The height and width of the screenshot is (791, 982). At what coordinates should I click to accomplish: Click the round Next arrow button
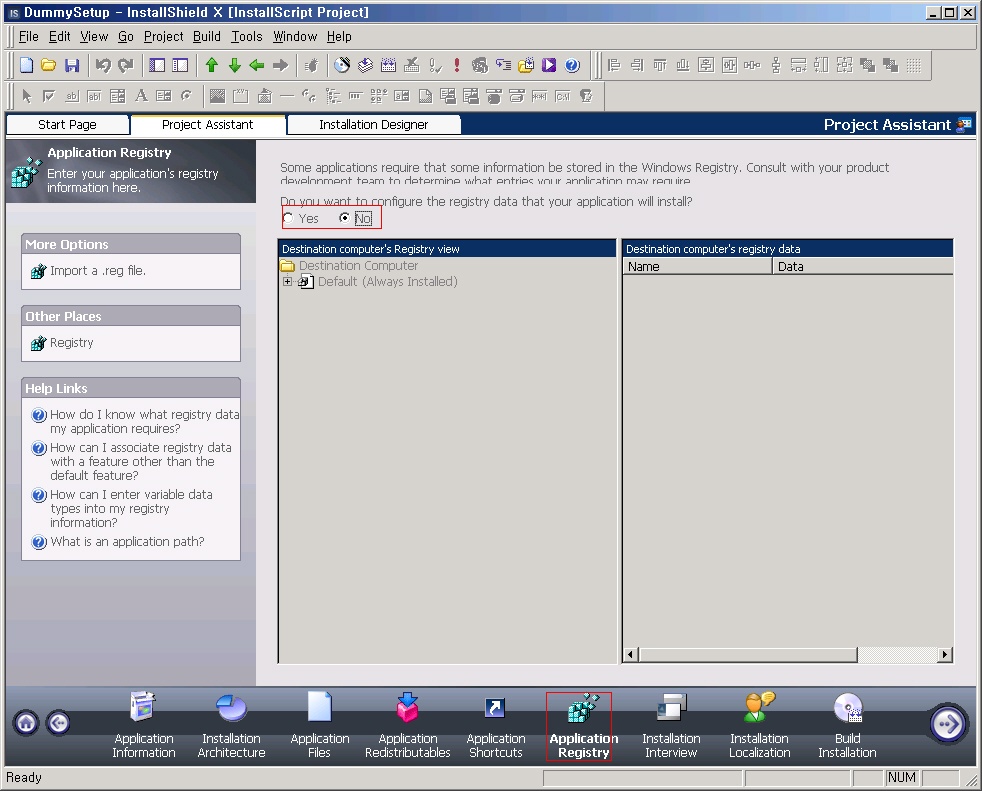pos(948,724)
